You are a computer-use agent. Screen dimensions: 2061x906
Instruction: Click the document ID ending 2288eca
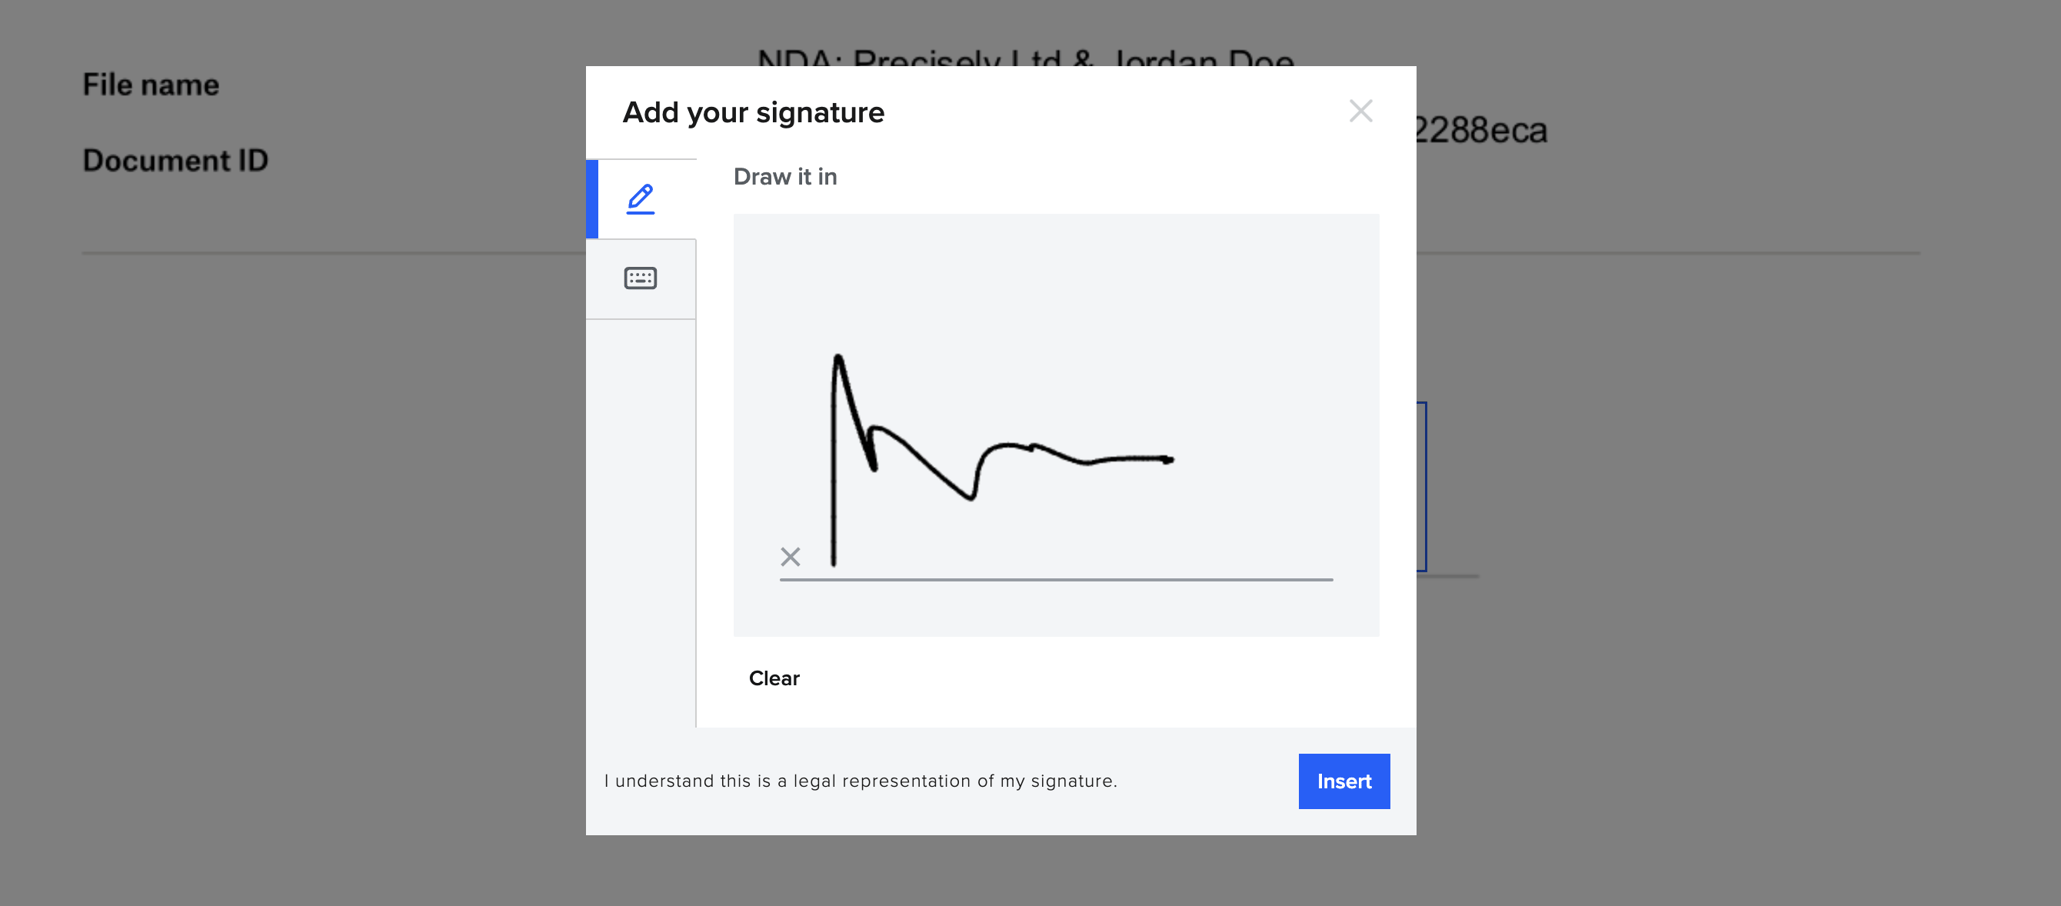[x=1481, y=130]
